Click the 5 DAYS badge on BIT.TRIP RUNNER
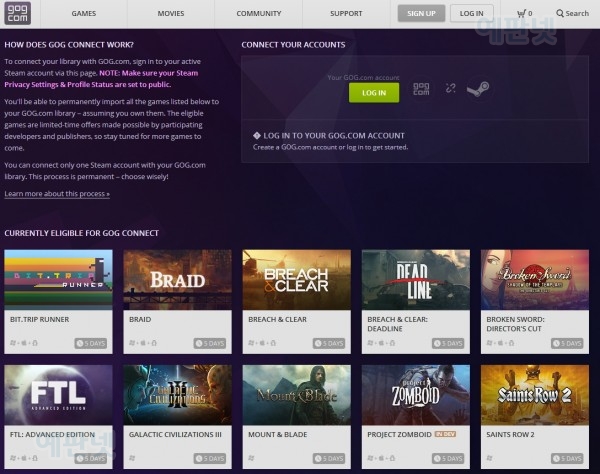The image size is (600, 474). click(91, 343)
